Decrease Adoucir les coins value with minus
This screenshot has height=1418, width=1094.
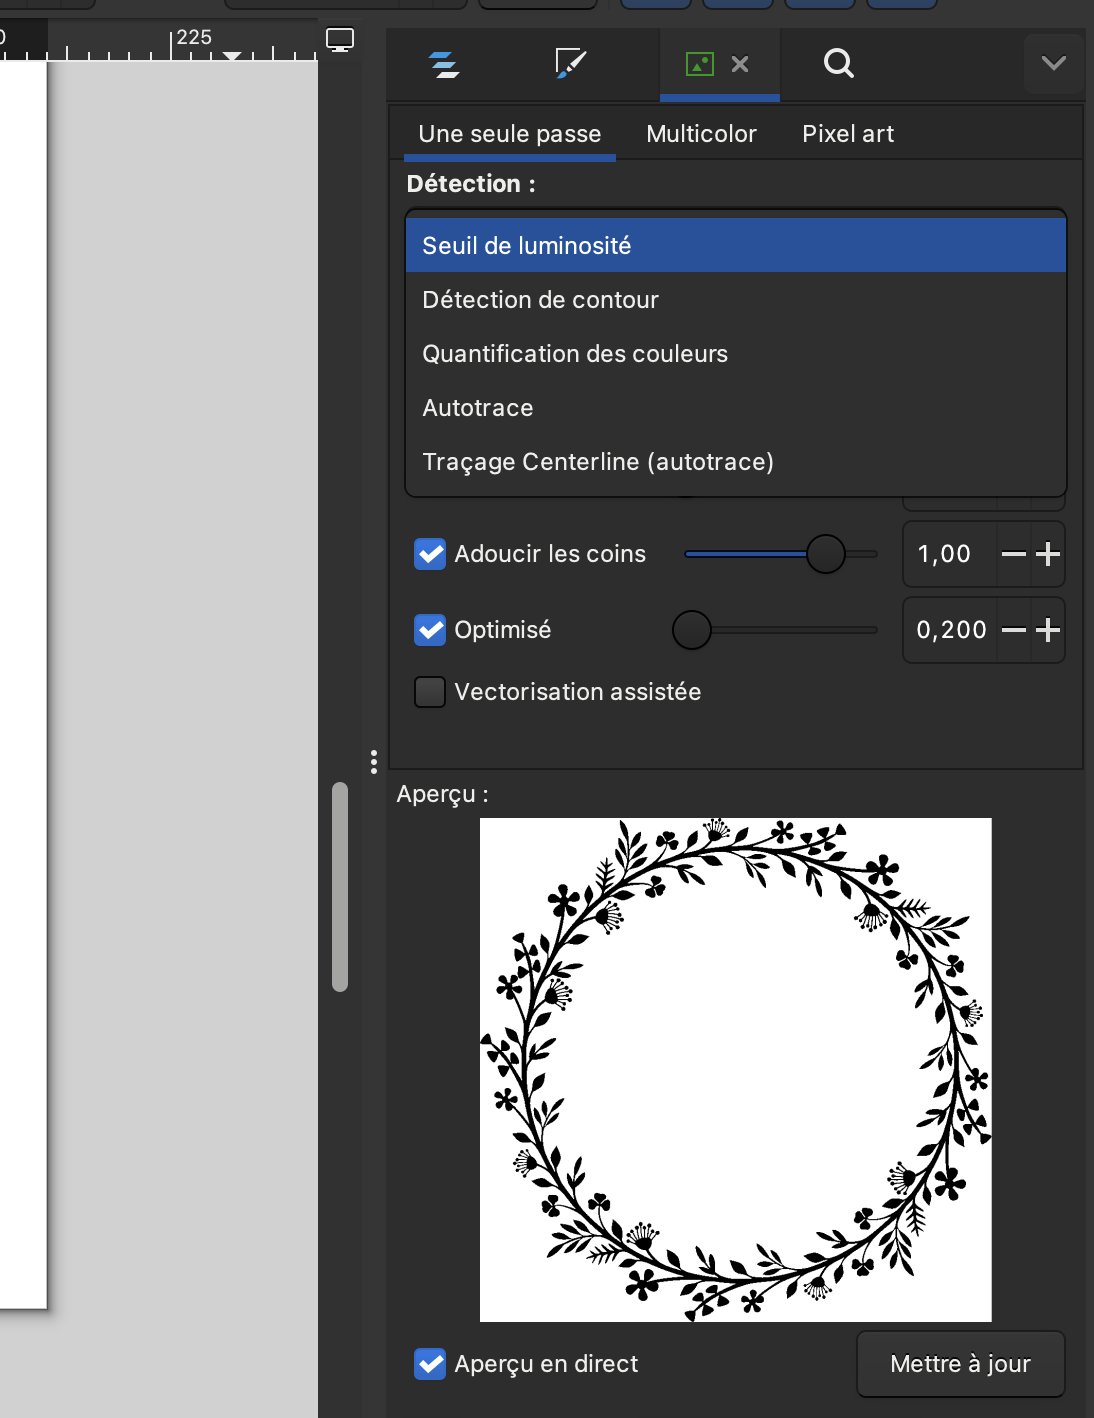click(x=1013, y=554)
